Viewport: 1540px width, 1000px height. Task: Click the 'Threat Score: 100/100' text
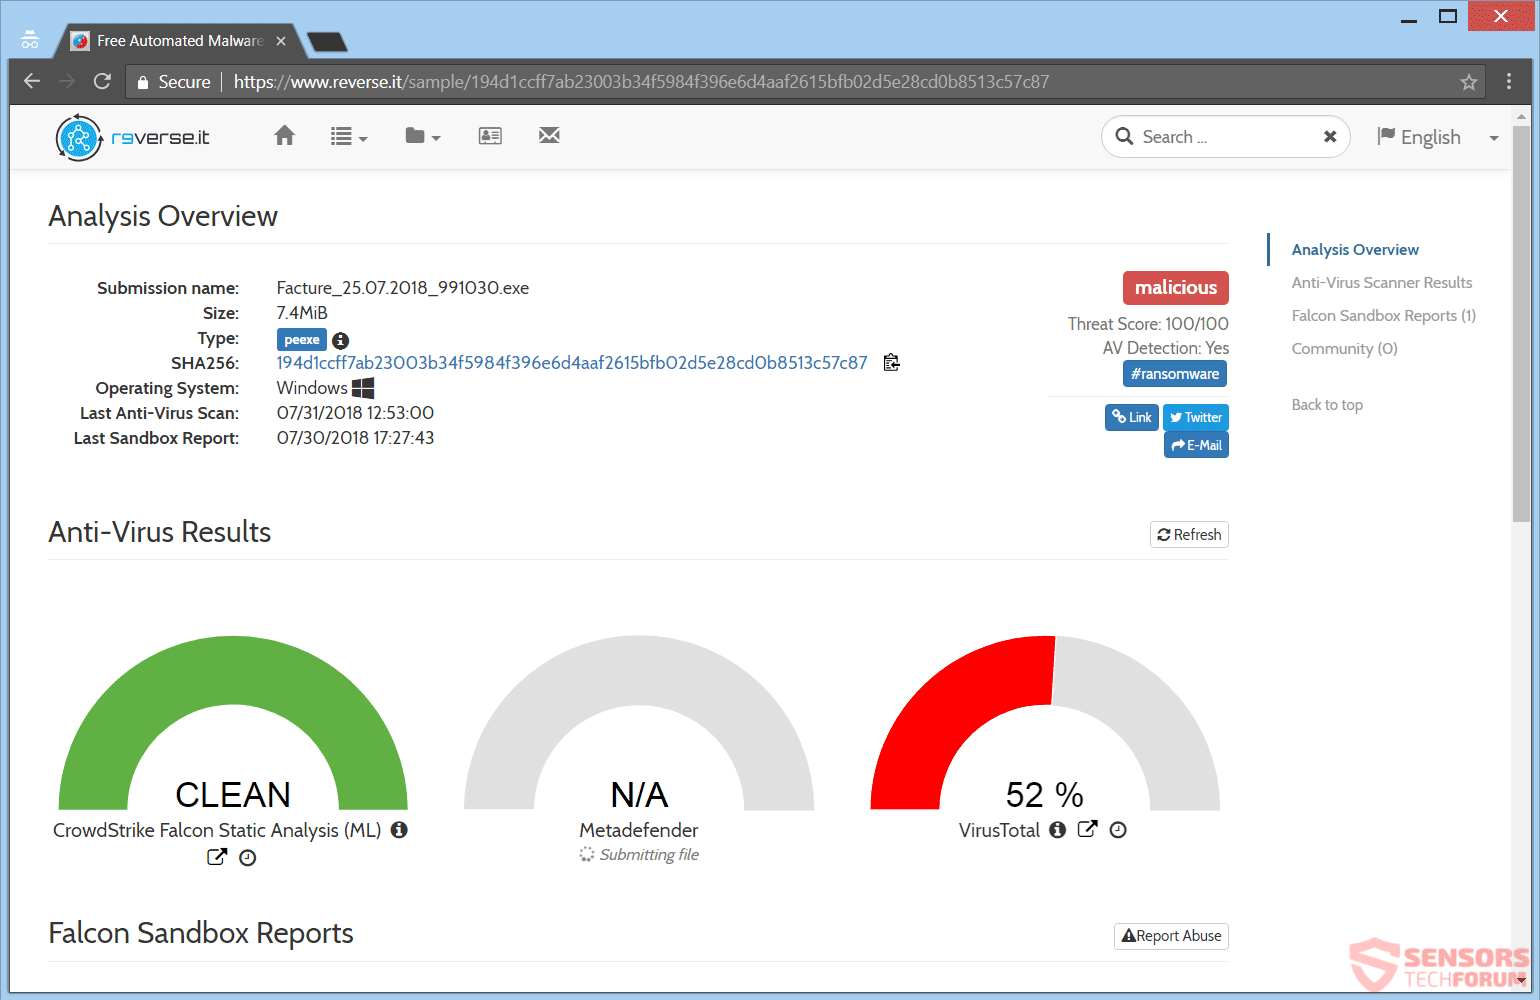tap(1148, 324)
